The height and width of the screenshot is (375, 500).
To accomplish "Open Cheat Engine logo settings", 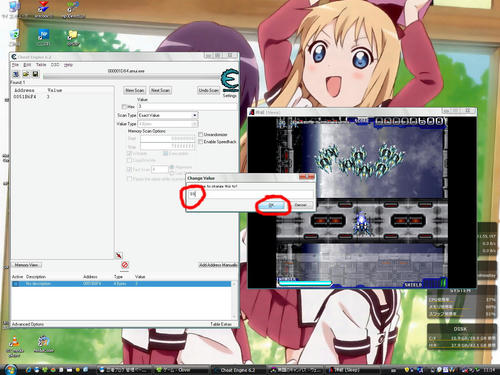I will point(230,81).
